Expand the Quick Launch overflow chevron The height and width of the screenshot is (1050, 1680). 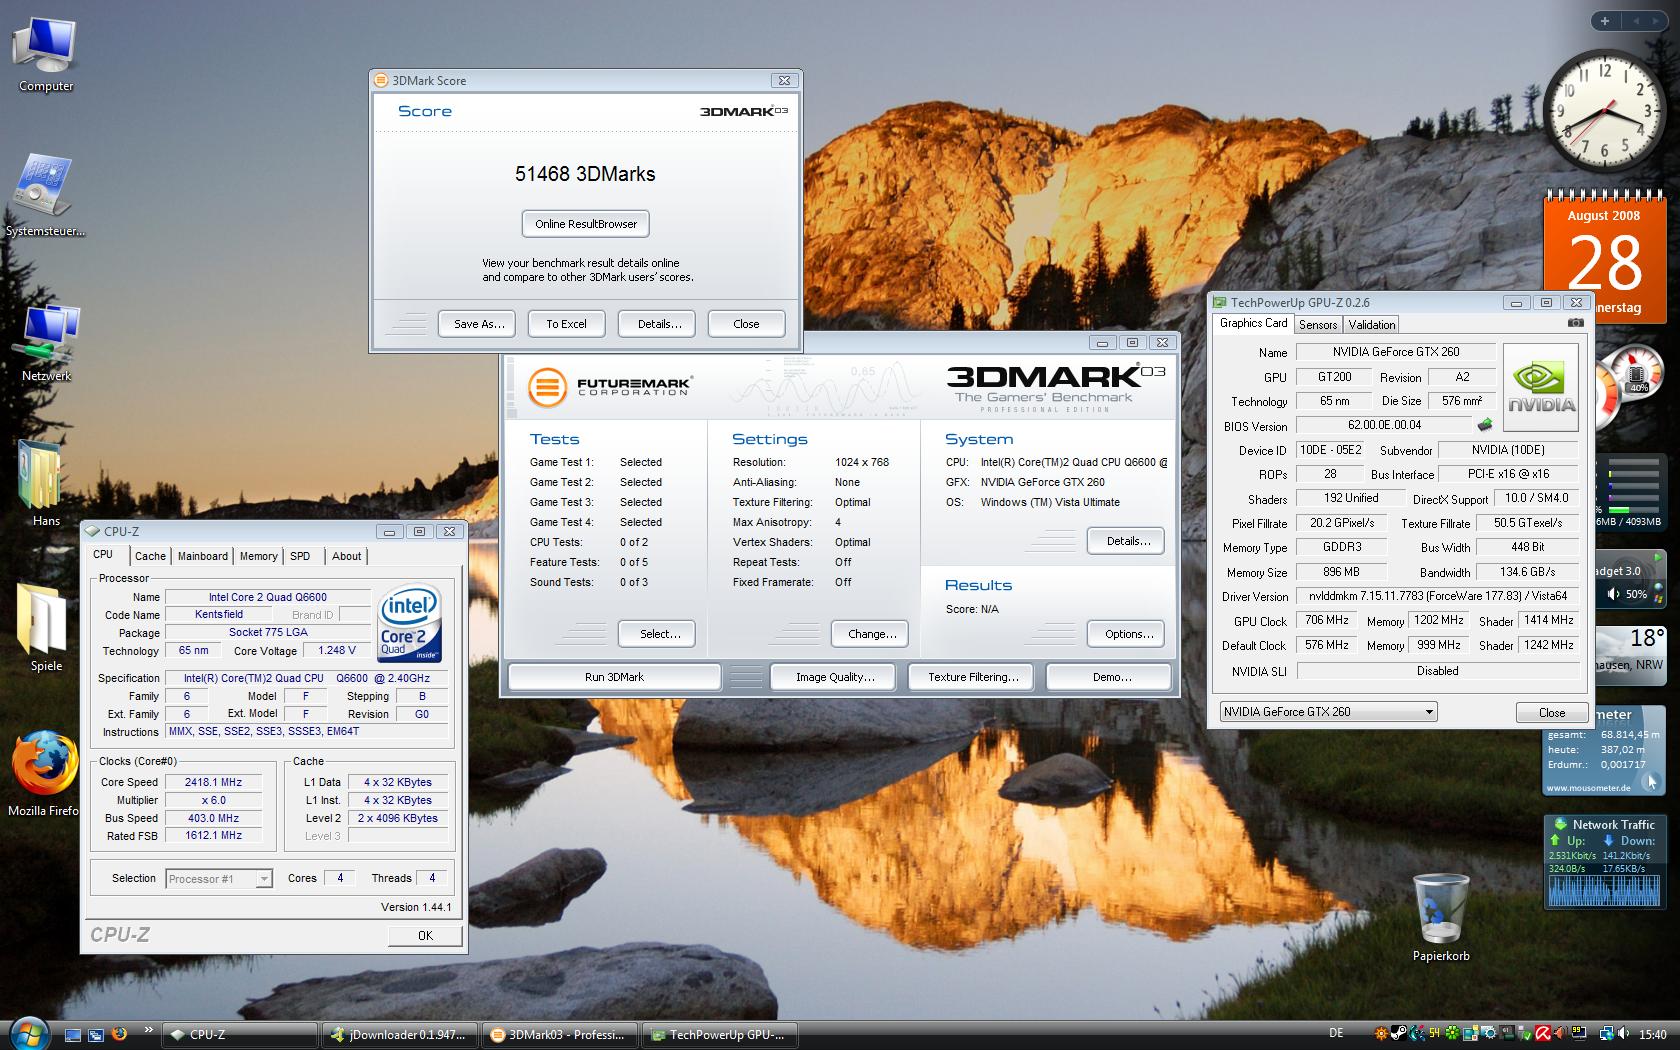149,1029
